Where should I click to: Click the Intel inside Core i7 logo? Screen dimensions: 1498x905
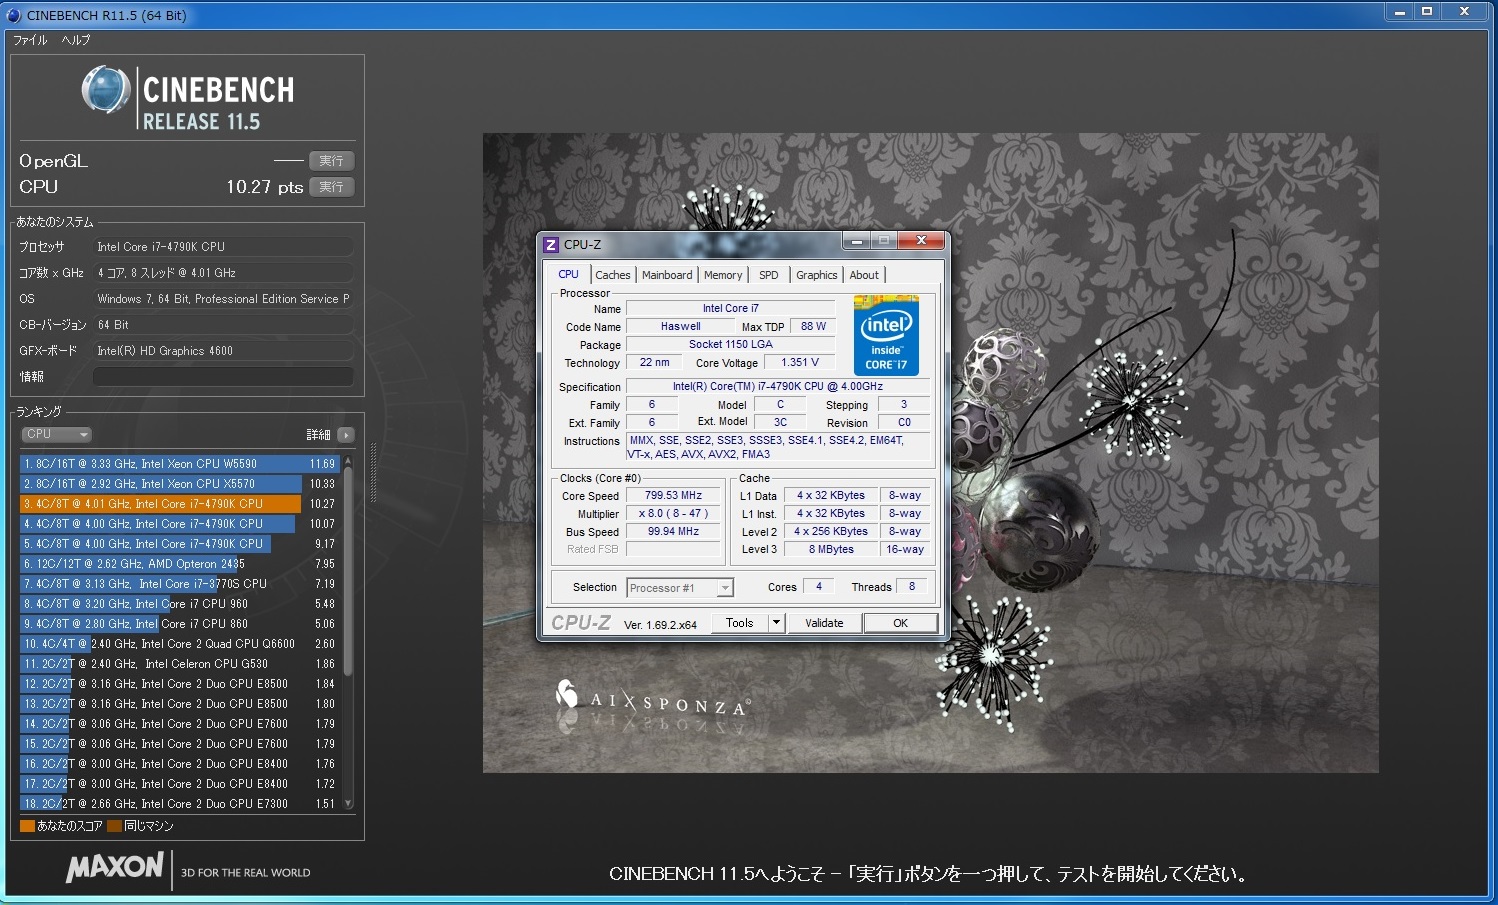pos(886,335)
